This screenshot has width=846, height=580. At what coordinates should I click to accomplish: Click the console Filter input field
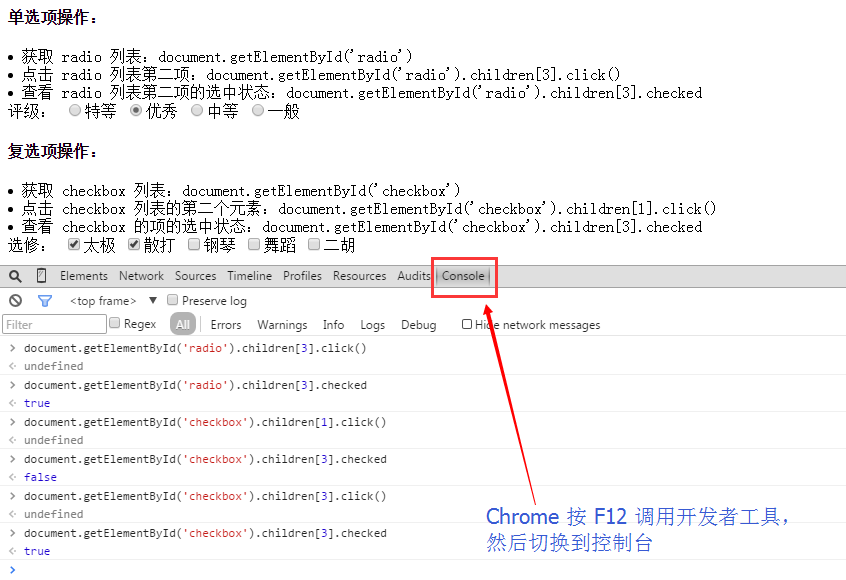click(54, 324)
